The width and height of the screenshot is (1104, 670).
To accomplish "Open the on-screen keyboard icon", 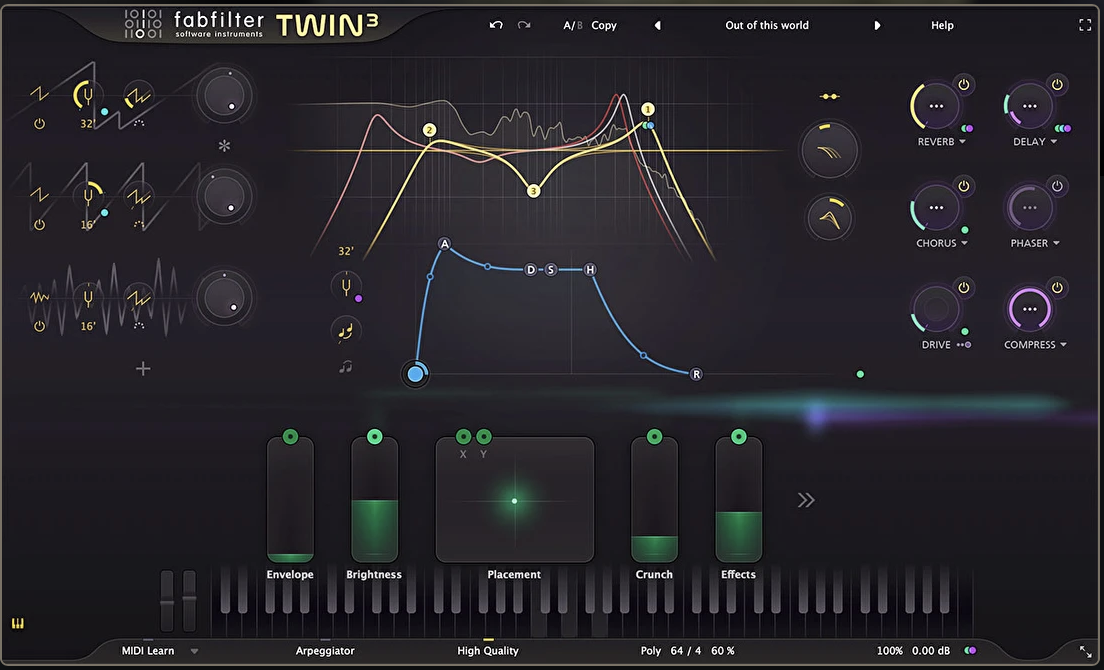I will pos(17,624).
